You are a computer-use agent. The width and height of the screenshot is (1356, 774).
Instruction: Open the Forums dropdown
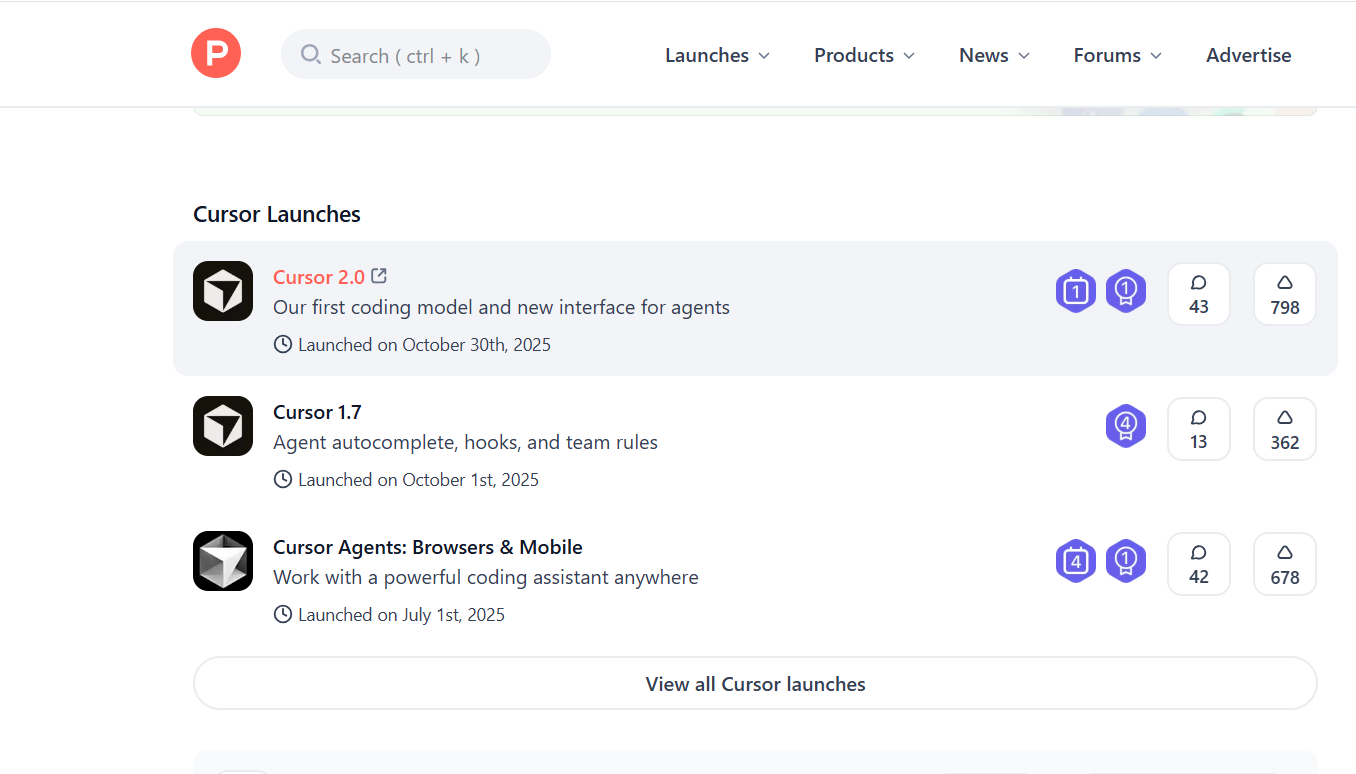1117,55
